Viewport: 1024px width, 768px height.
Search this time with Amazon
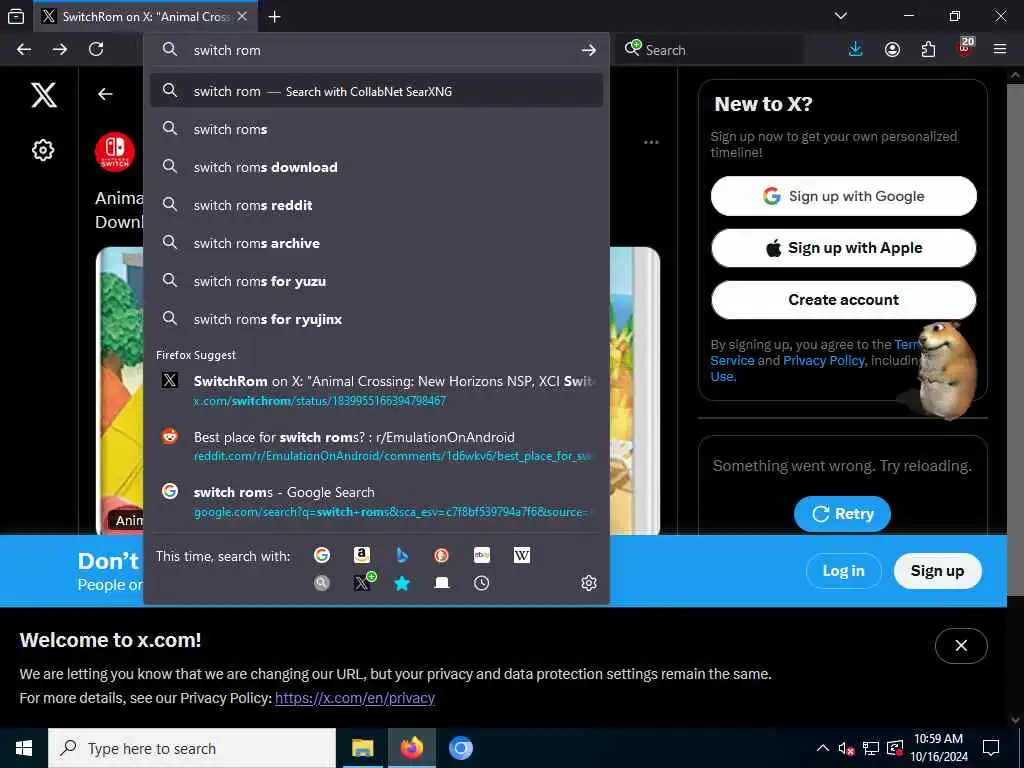coord(362,555)
